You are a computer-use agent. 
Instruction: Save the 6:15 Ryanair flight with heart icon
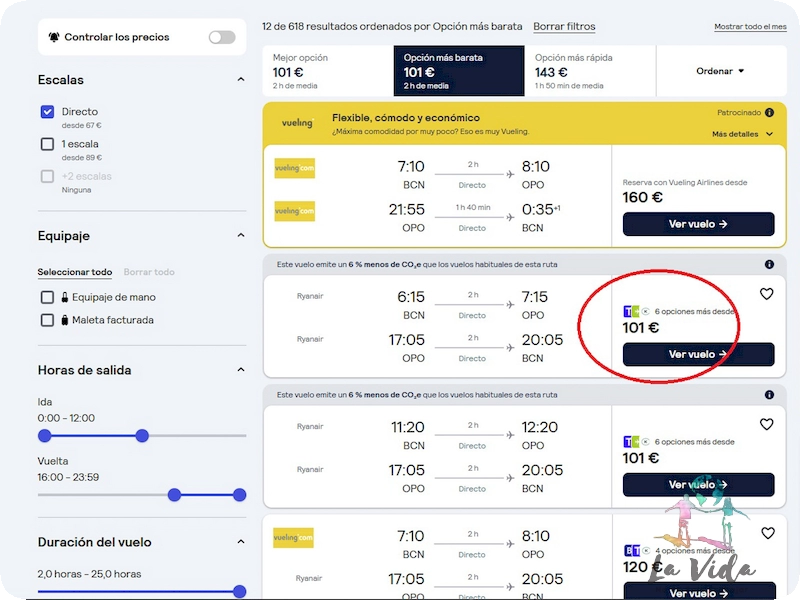click(767, 294)
